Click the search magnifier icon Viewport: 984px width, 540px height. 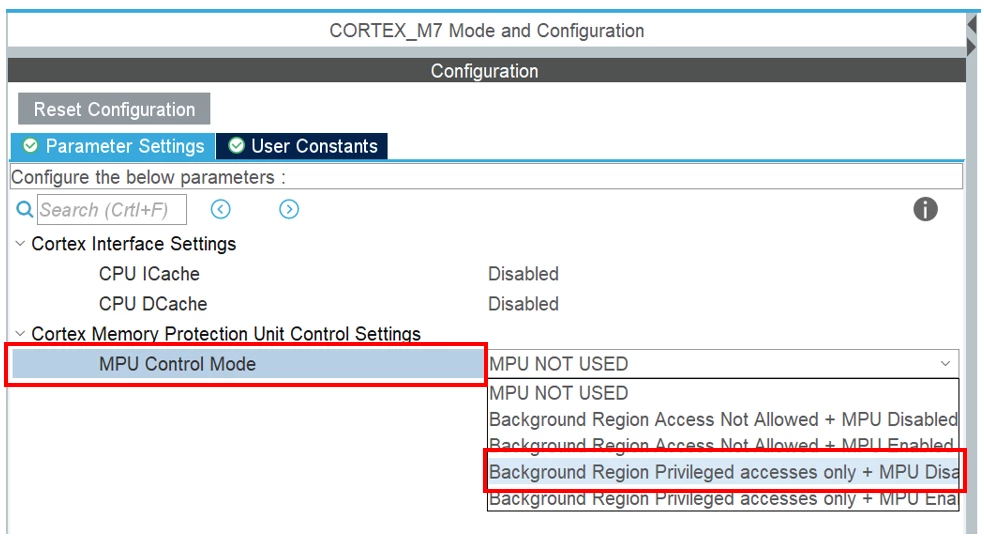pos(24,209)
